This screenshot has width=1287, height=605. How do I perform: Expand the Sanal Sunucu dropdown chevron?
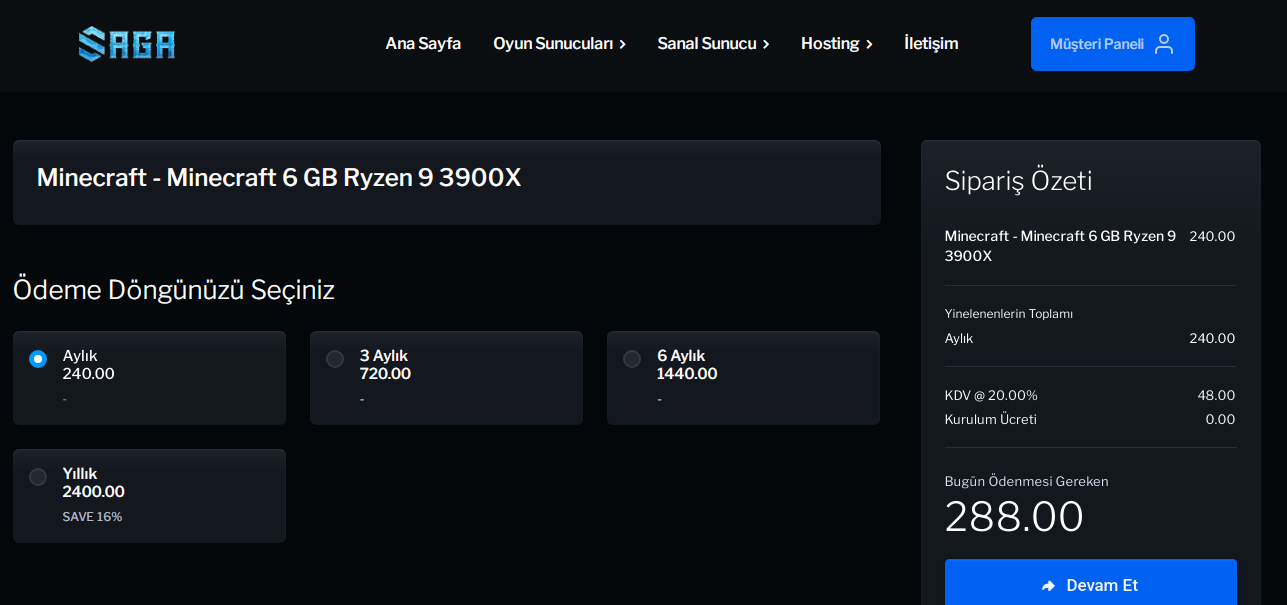click(x=766, y=44)
